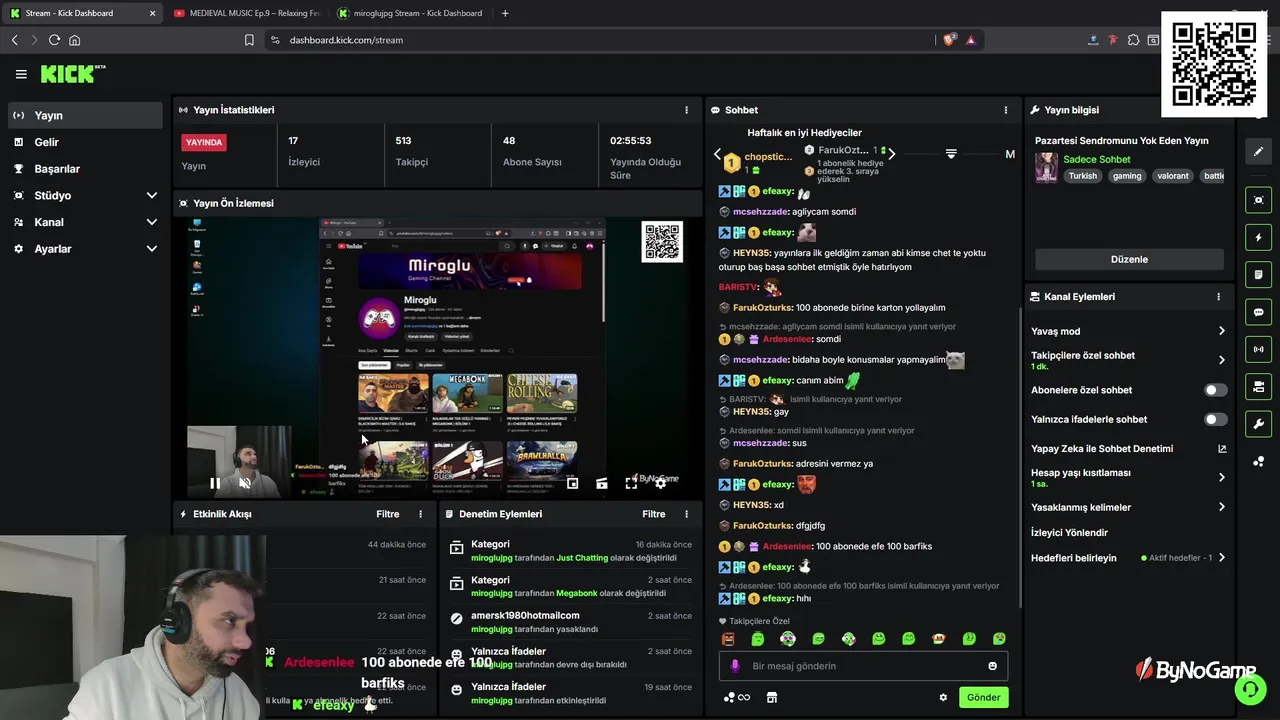Open the Denetim Eylemleri panel three-dot menu
This screenshot has height=720, width=1280.
686,514
